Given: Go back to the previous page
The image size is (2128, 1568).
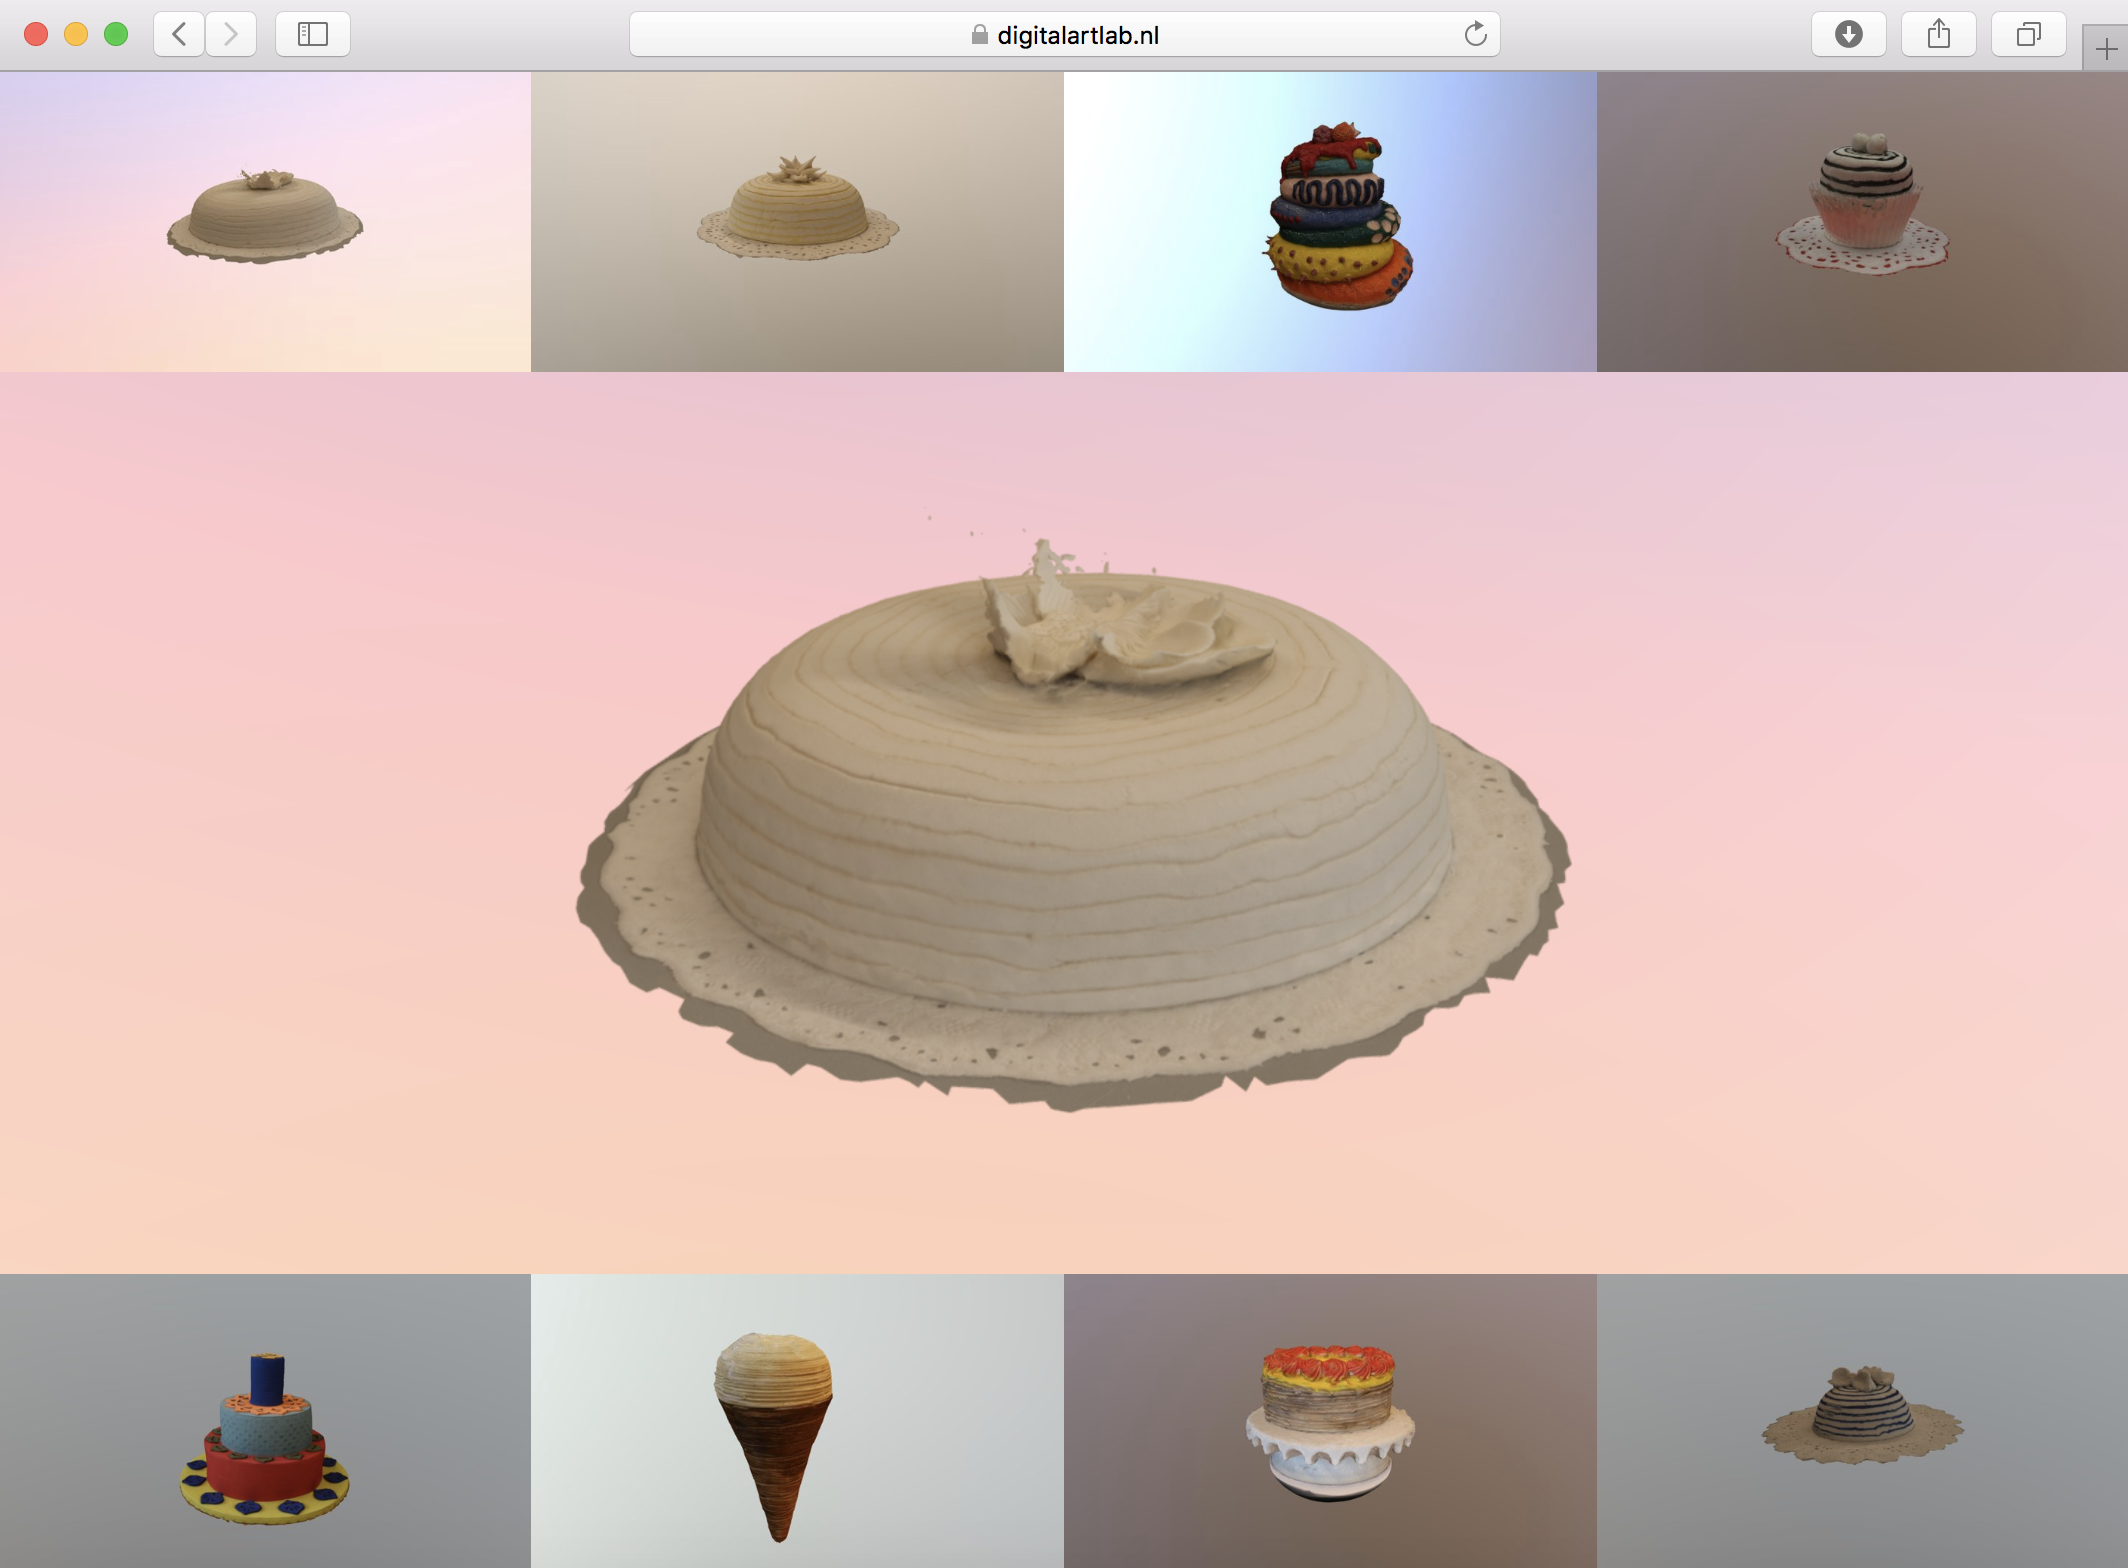Looking at the screenshot, I should coord(179,35).
